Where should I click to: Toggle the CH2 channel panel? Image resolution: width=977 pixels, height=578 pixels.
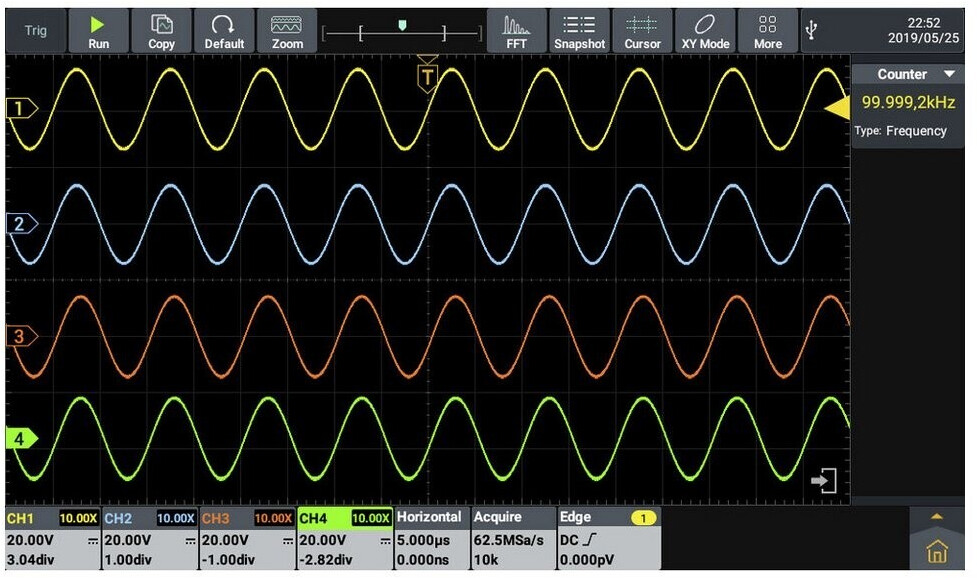pyautogui.click(x=148, y=539)
